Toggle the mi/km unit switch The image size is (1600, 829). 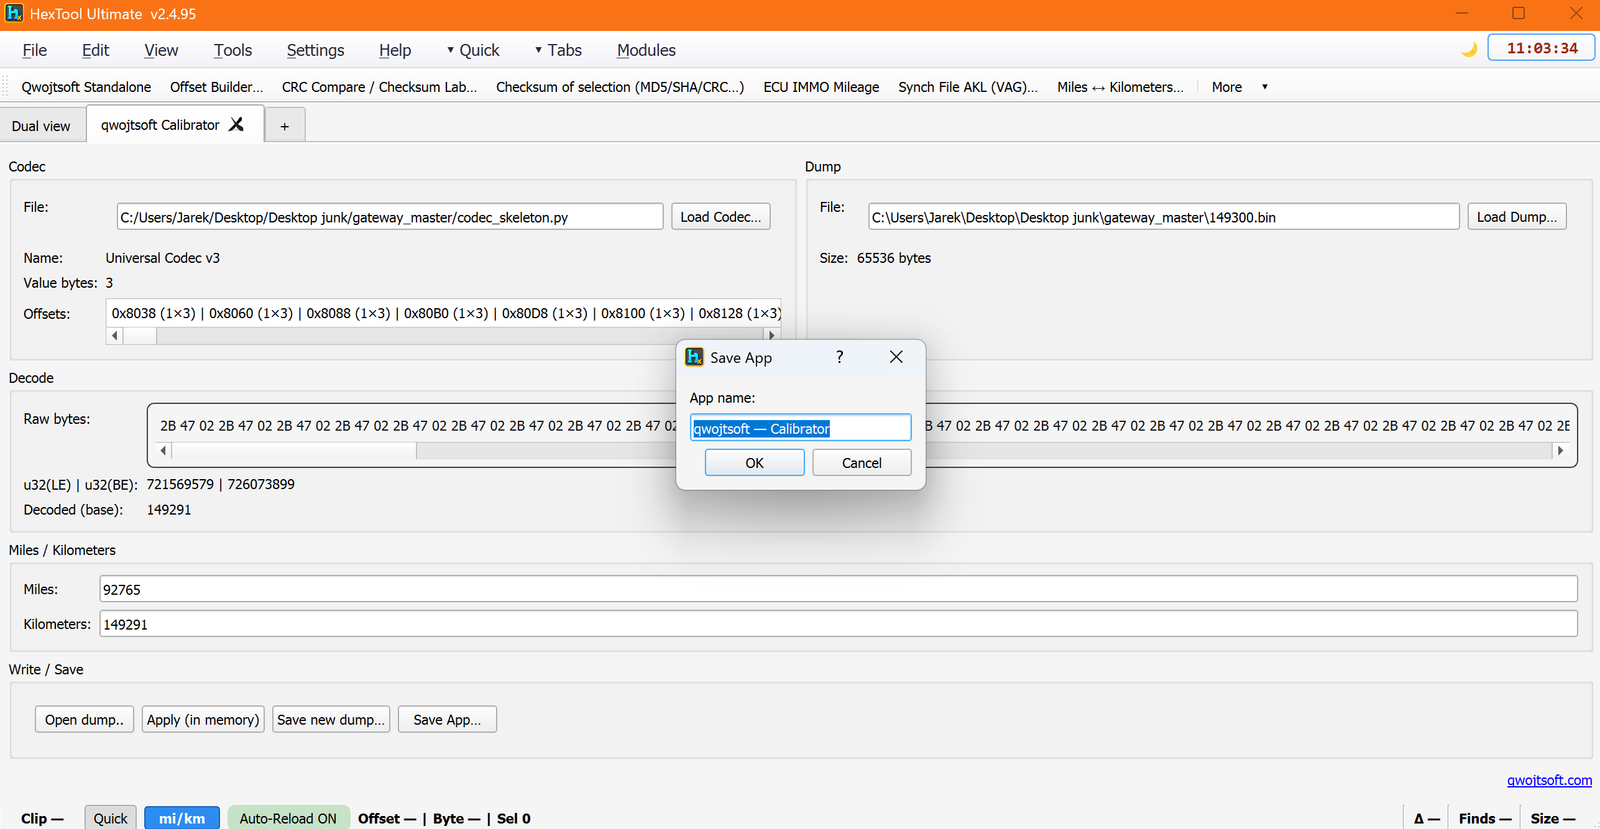coord(182,818)
